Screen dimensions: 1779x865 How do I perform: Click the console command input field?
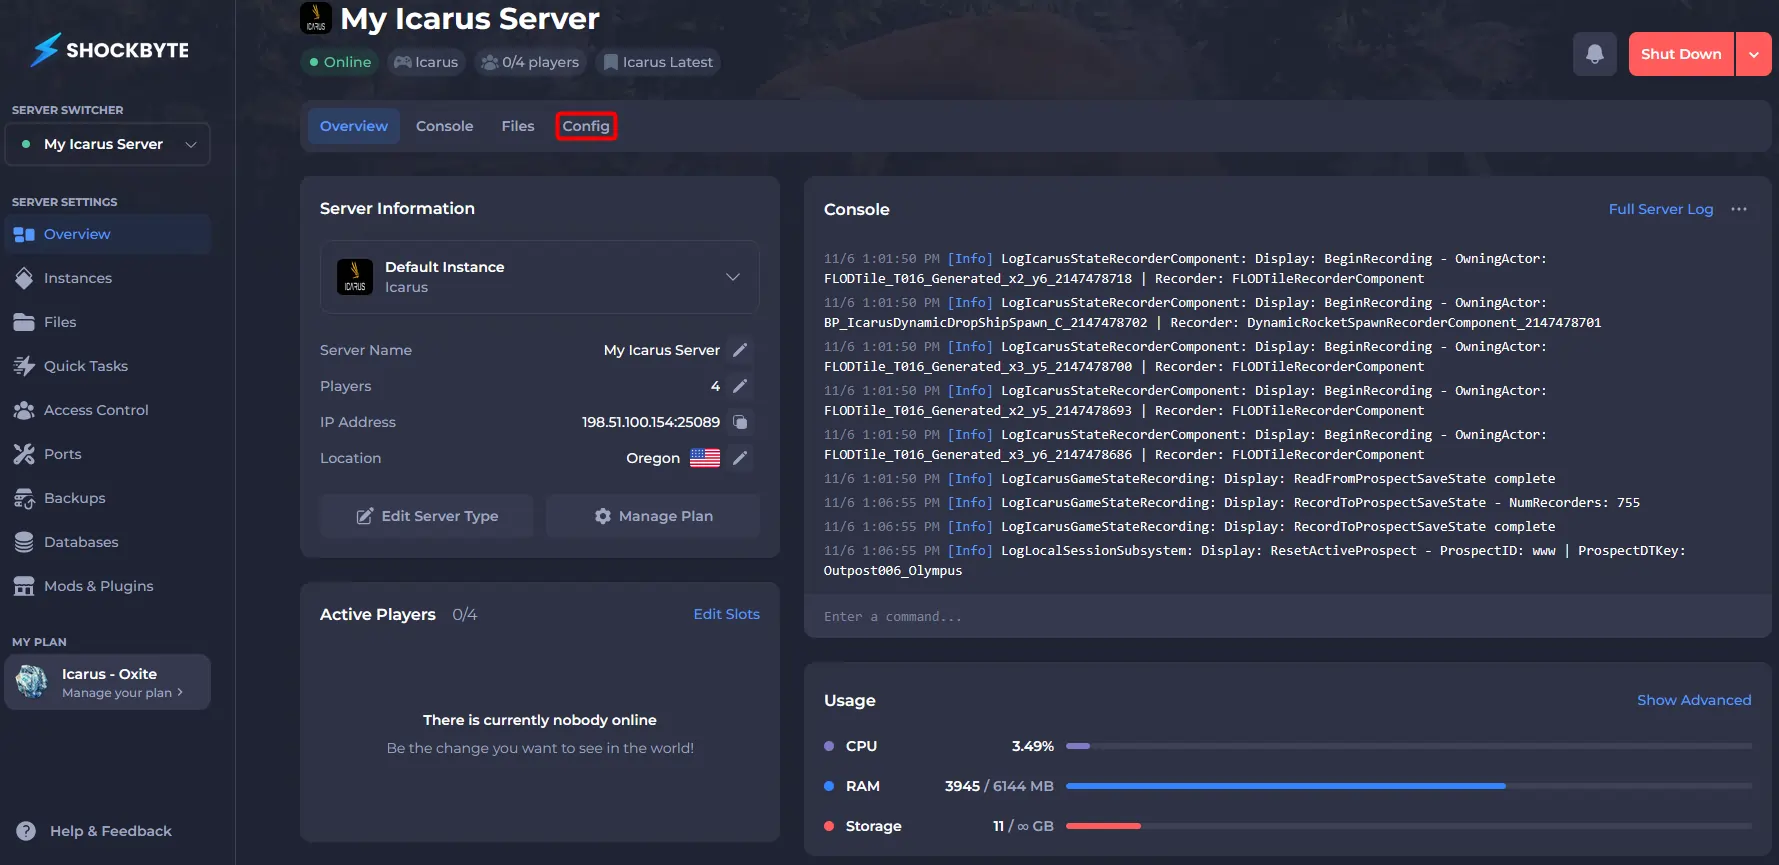[x=1286, y=617]
